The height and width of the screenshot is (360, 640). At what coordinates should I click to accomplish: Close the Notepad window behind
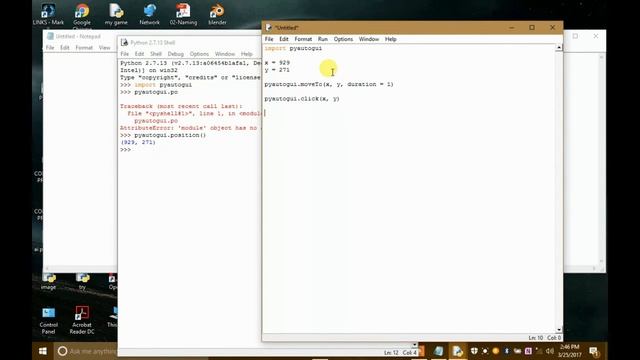click(x=596, y=36)
